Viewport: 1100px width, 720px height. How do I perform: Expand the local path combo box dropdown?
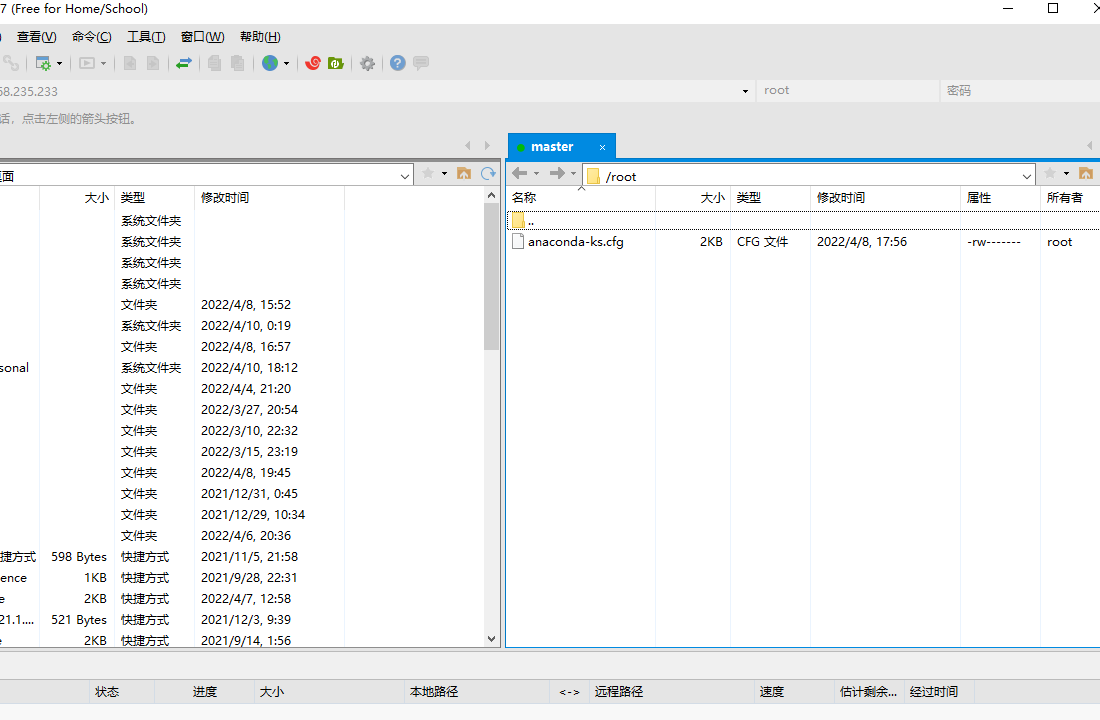(x=405, y=176)
